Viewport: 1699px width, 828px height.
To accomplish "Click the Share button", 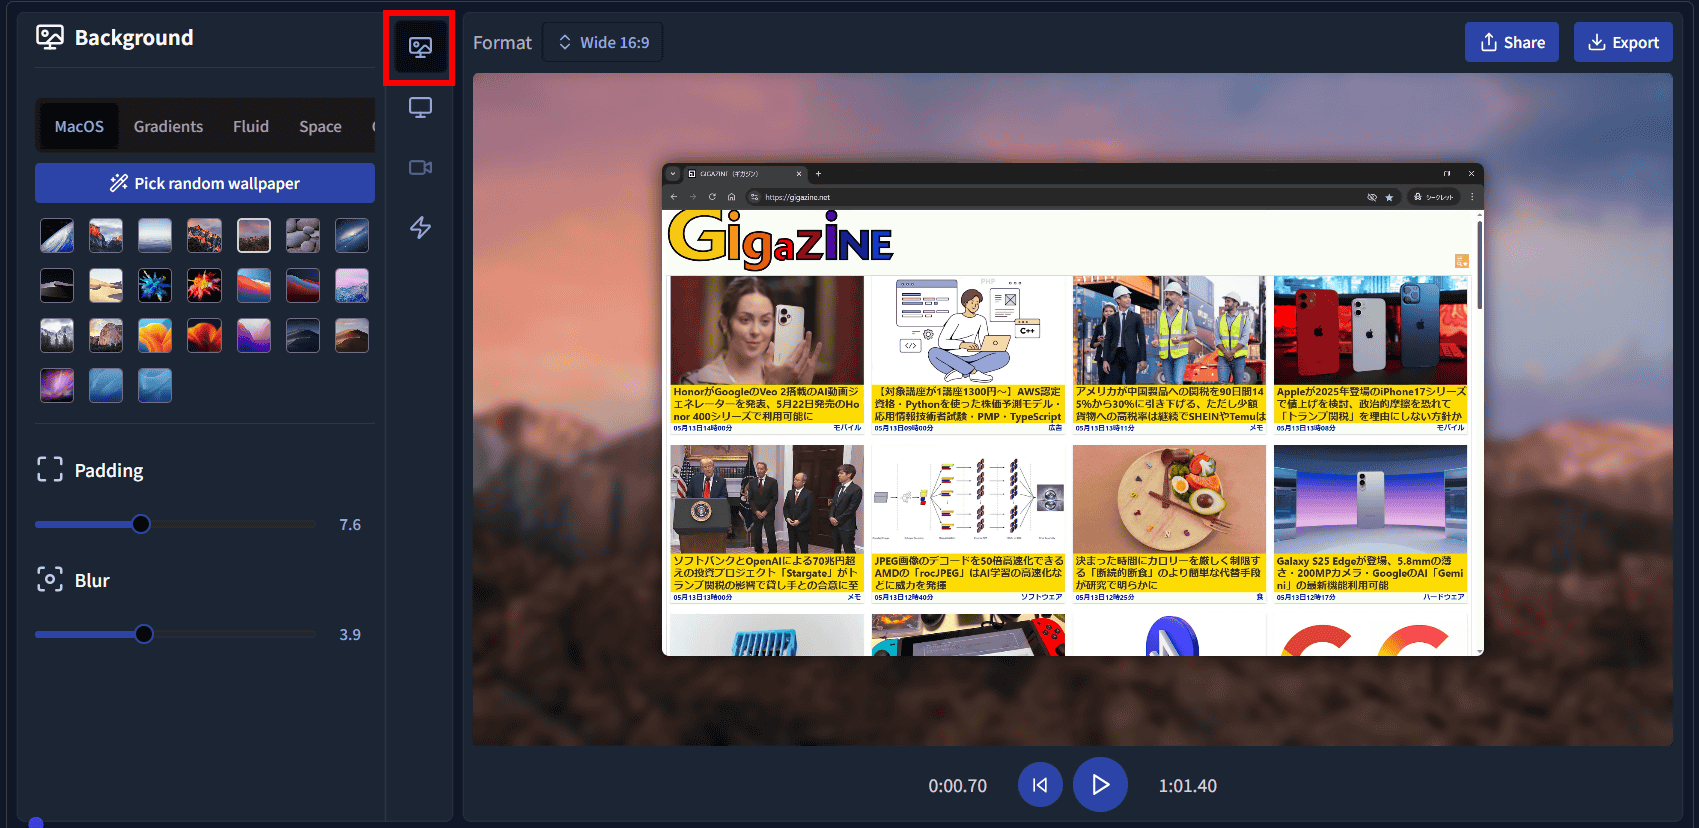I will (x=1511, y=42).
